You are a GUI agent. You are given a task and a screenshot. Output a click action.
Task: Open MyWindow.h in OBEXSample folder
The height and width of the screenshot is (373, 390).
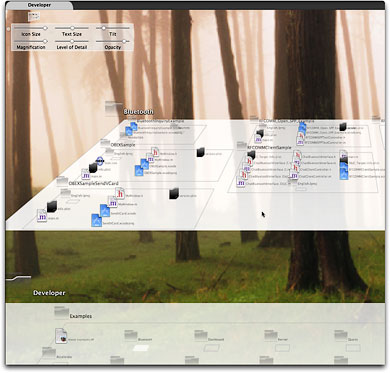click(x=155, y=152)
